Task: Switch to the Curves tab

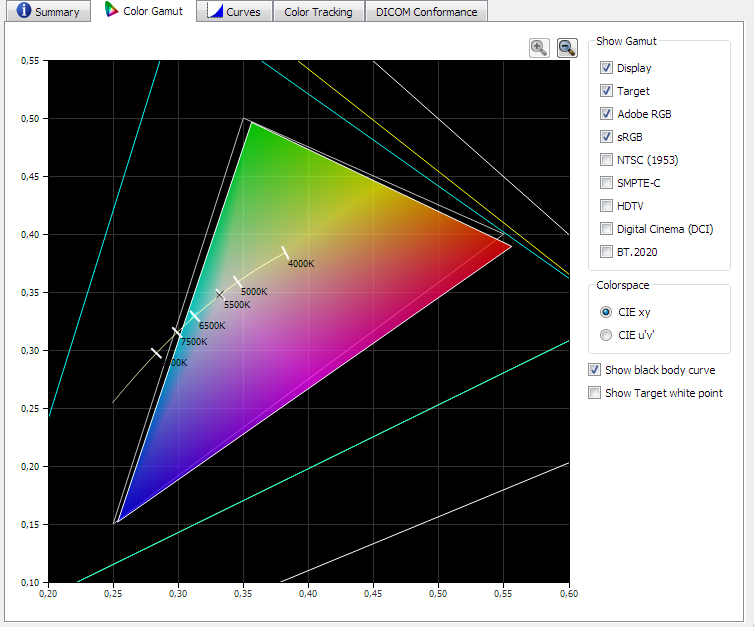Action: point(234,12)
